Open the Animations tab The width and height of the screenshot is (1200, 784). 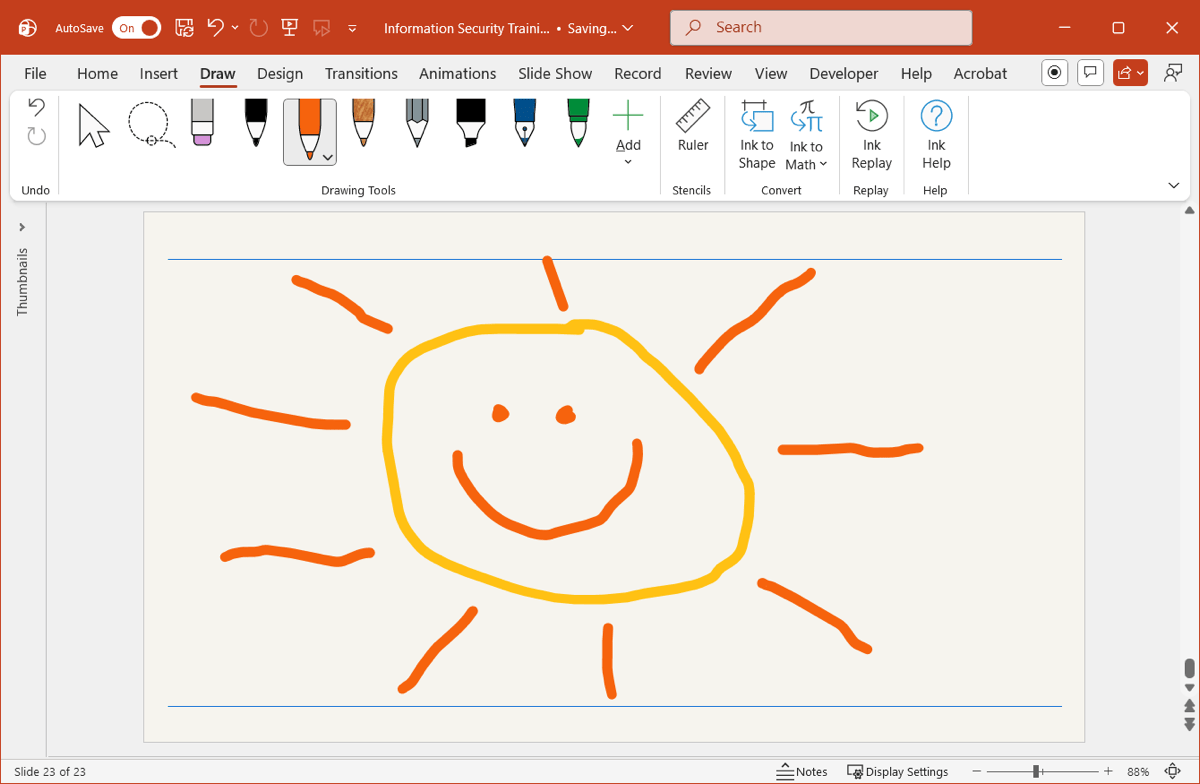457,73
